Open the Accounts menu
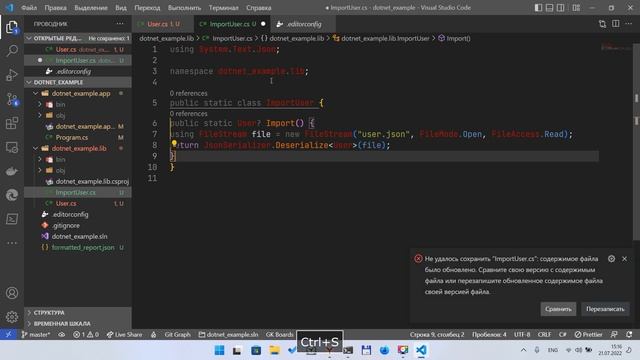The image size is (640, 360). click(x=12, y=293)
